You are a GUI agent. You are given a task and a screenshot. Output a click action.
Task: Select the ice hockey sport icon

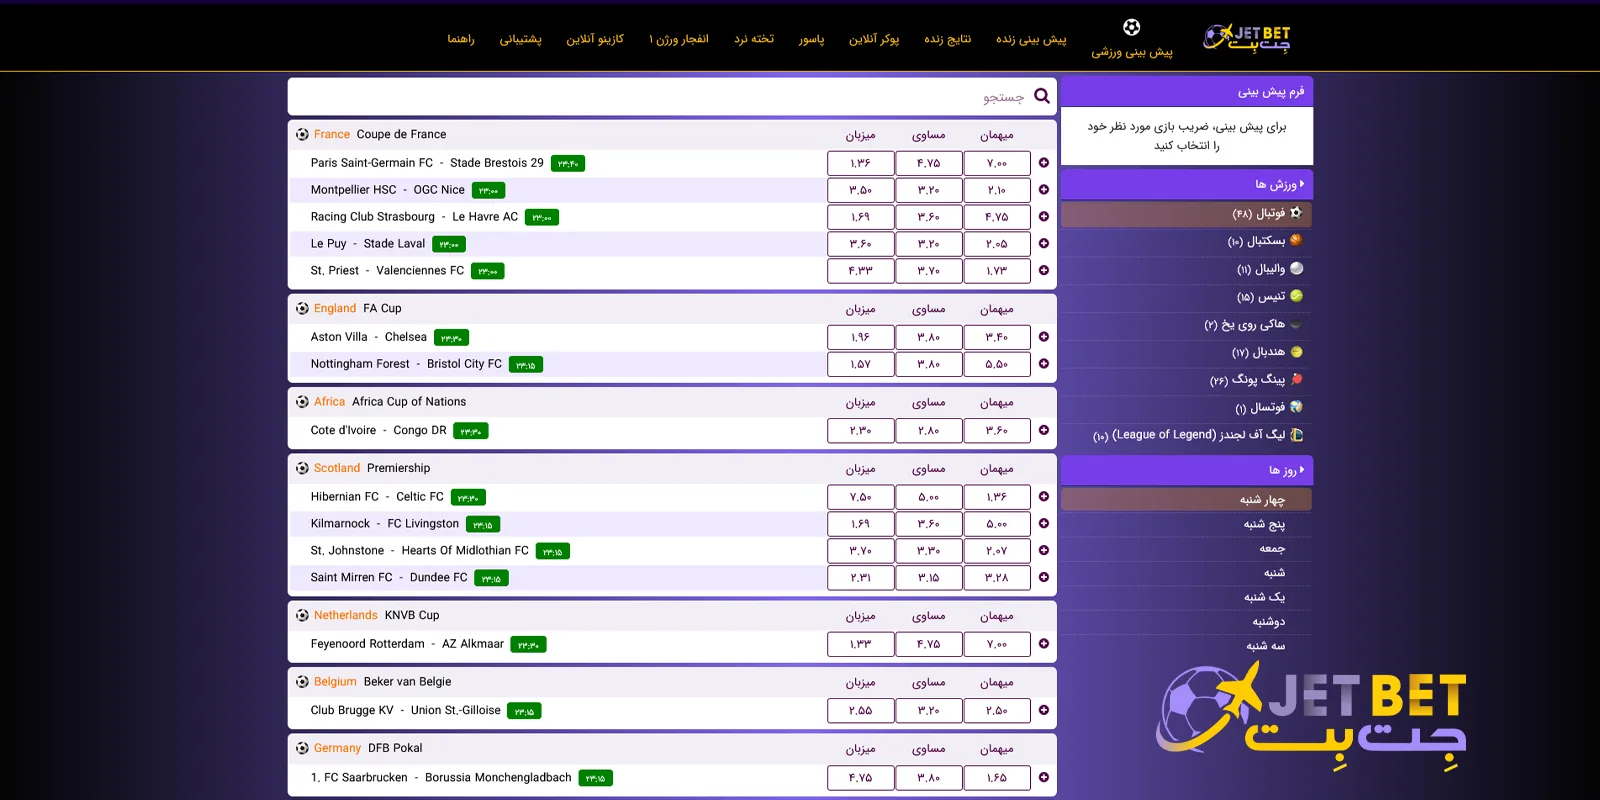(x=1296, y=324)
